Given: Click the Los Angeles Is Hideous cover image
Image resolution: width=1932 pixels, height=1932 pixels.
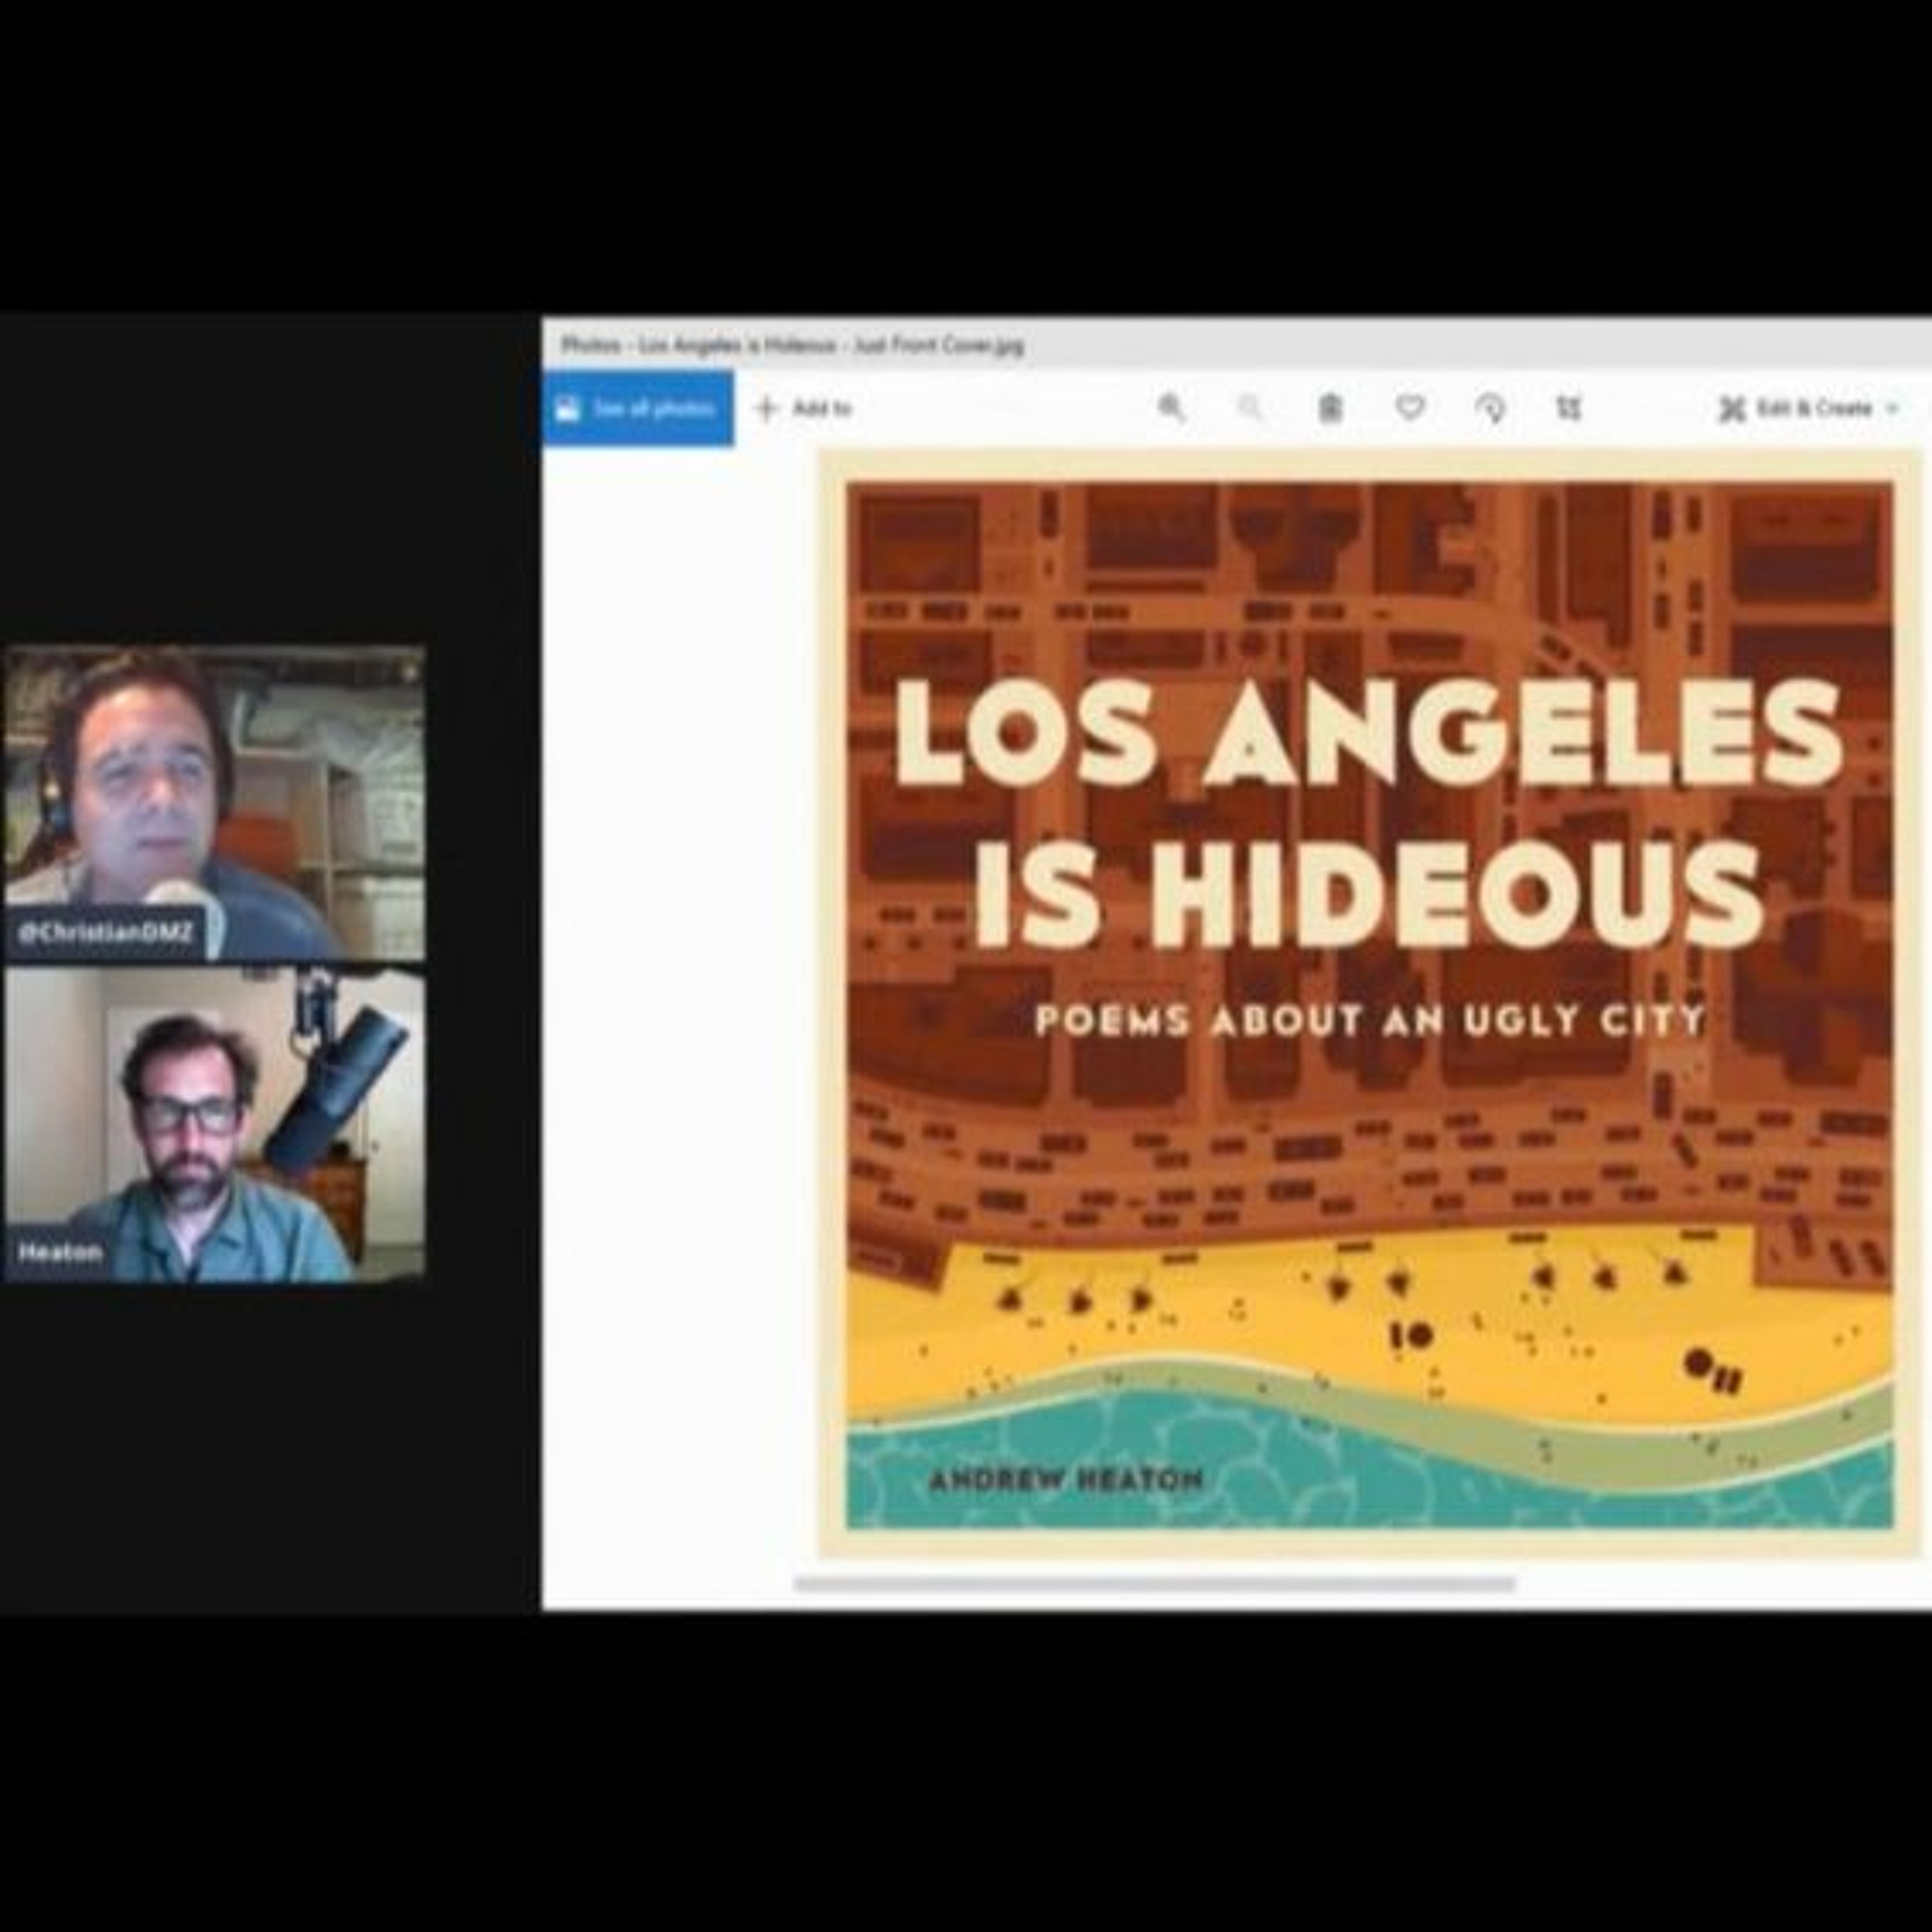Looking at the screenshot, I should (x=1370, y=1005).
